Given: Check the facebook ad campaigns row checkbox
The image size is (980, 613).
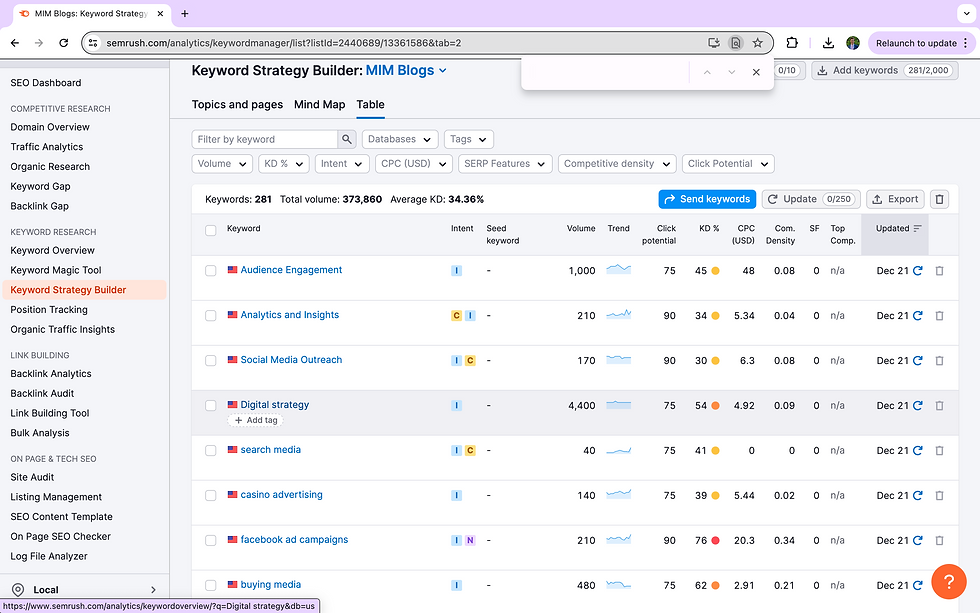Looking at the screenshot, I should pos(211,541).
